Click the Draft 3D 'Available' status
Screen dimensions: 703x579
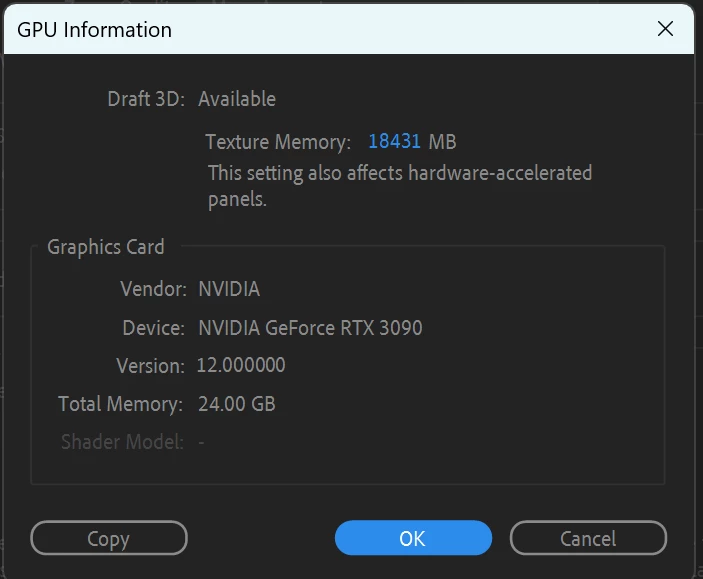pos(237,99)
